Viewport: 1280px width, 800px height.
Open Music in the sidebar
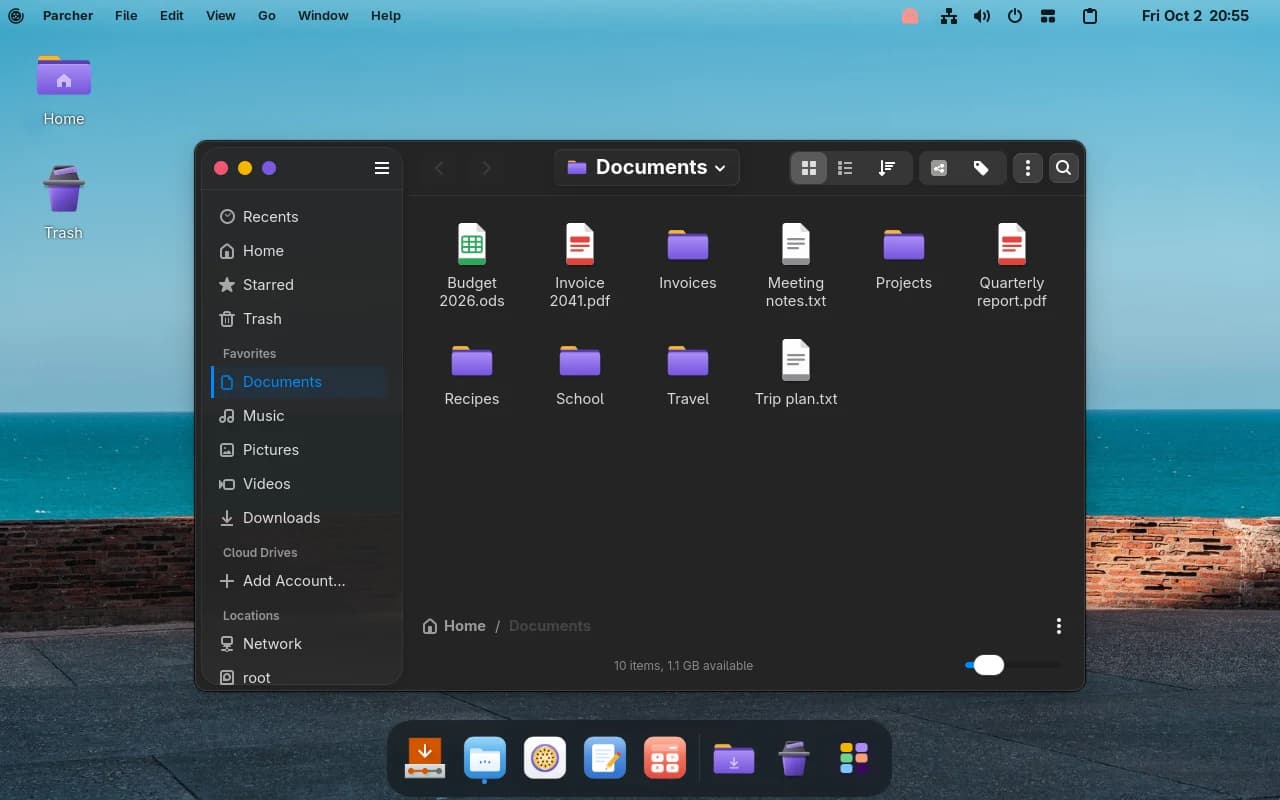coord(299,416)
